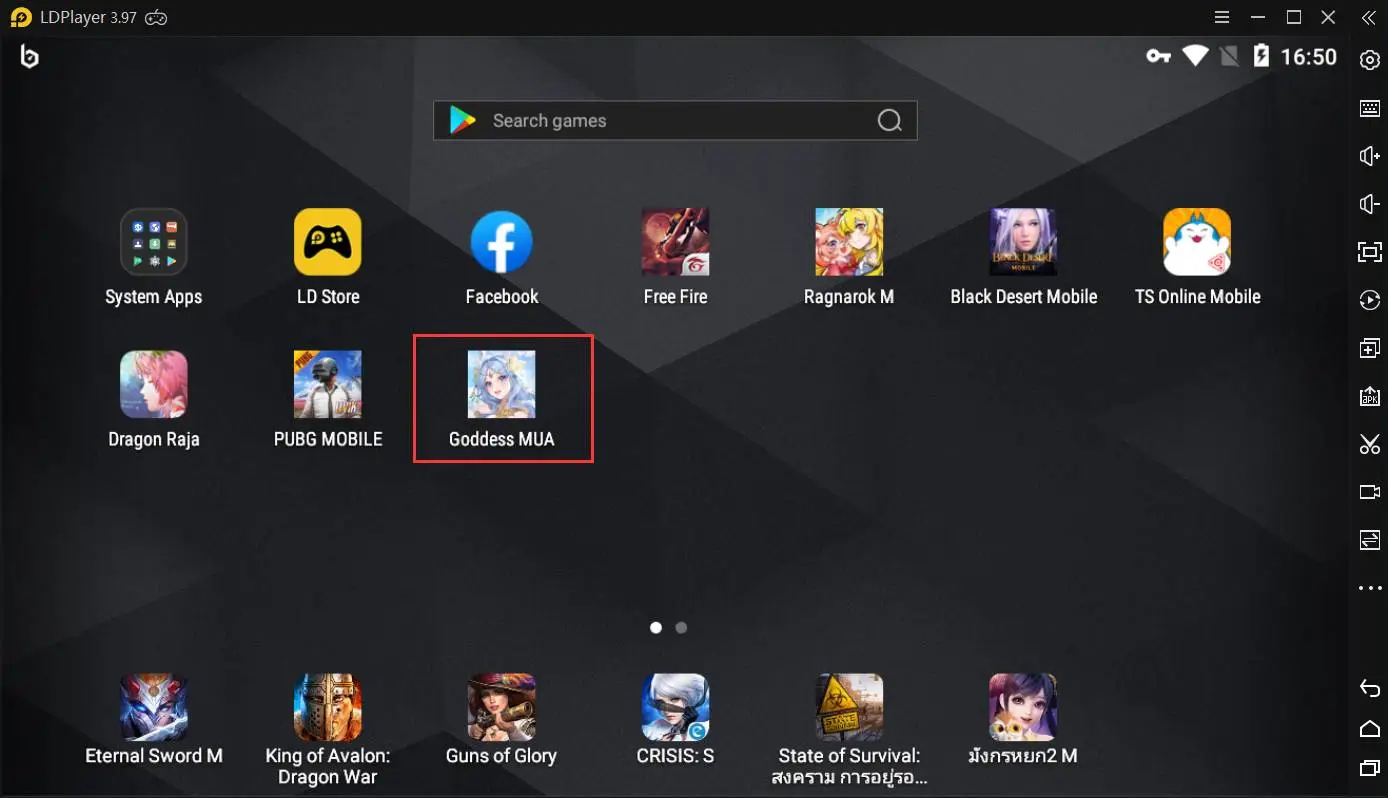Image resolution: width=1388 pixels, height=798 pixels.
Task: Click the LDPlayer logo in title bar
Action: tap(20, 17)
